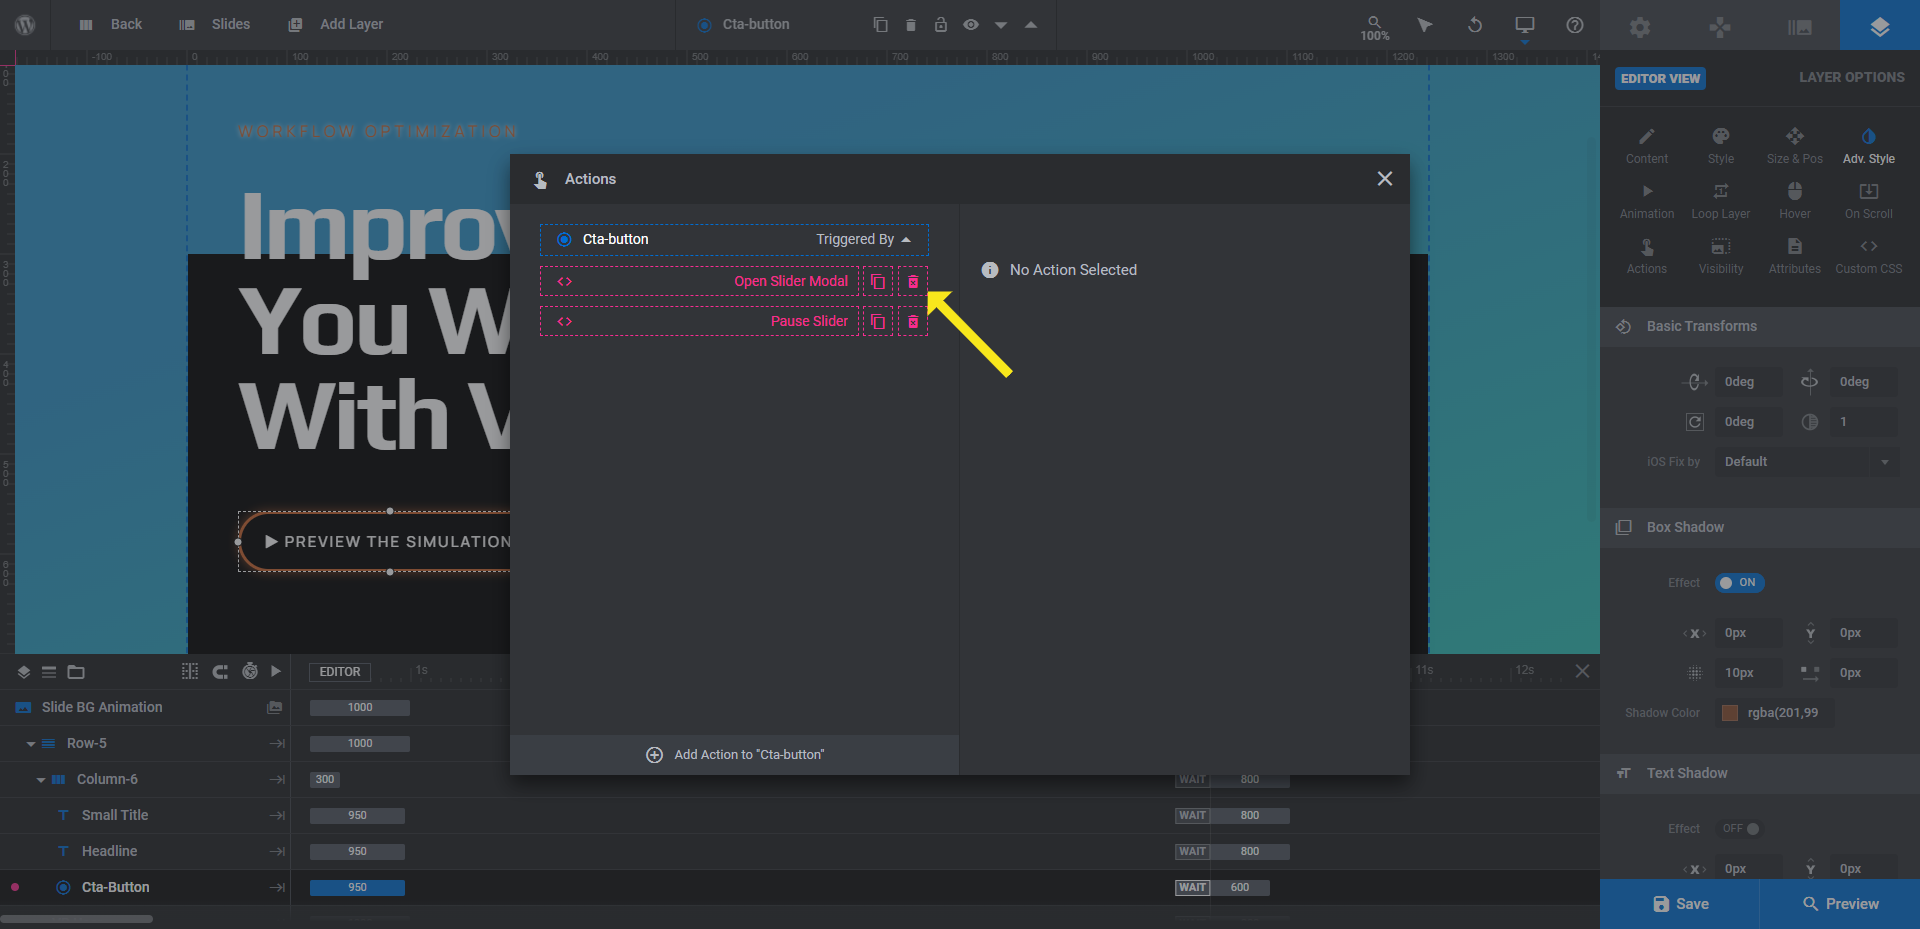Image resolution: width=1920 pixels, height=929 pixels.
Task: Open the device view desktop icon
Action: pos(1525,25)
